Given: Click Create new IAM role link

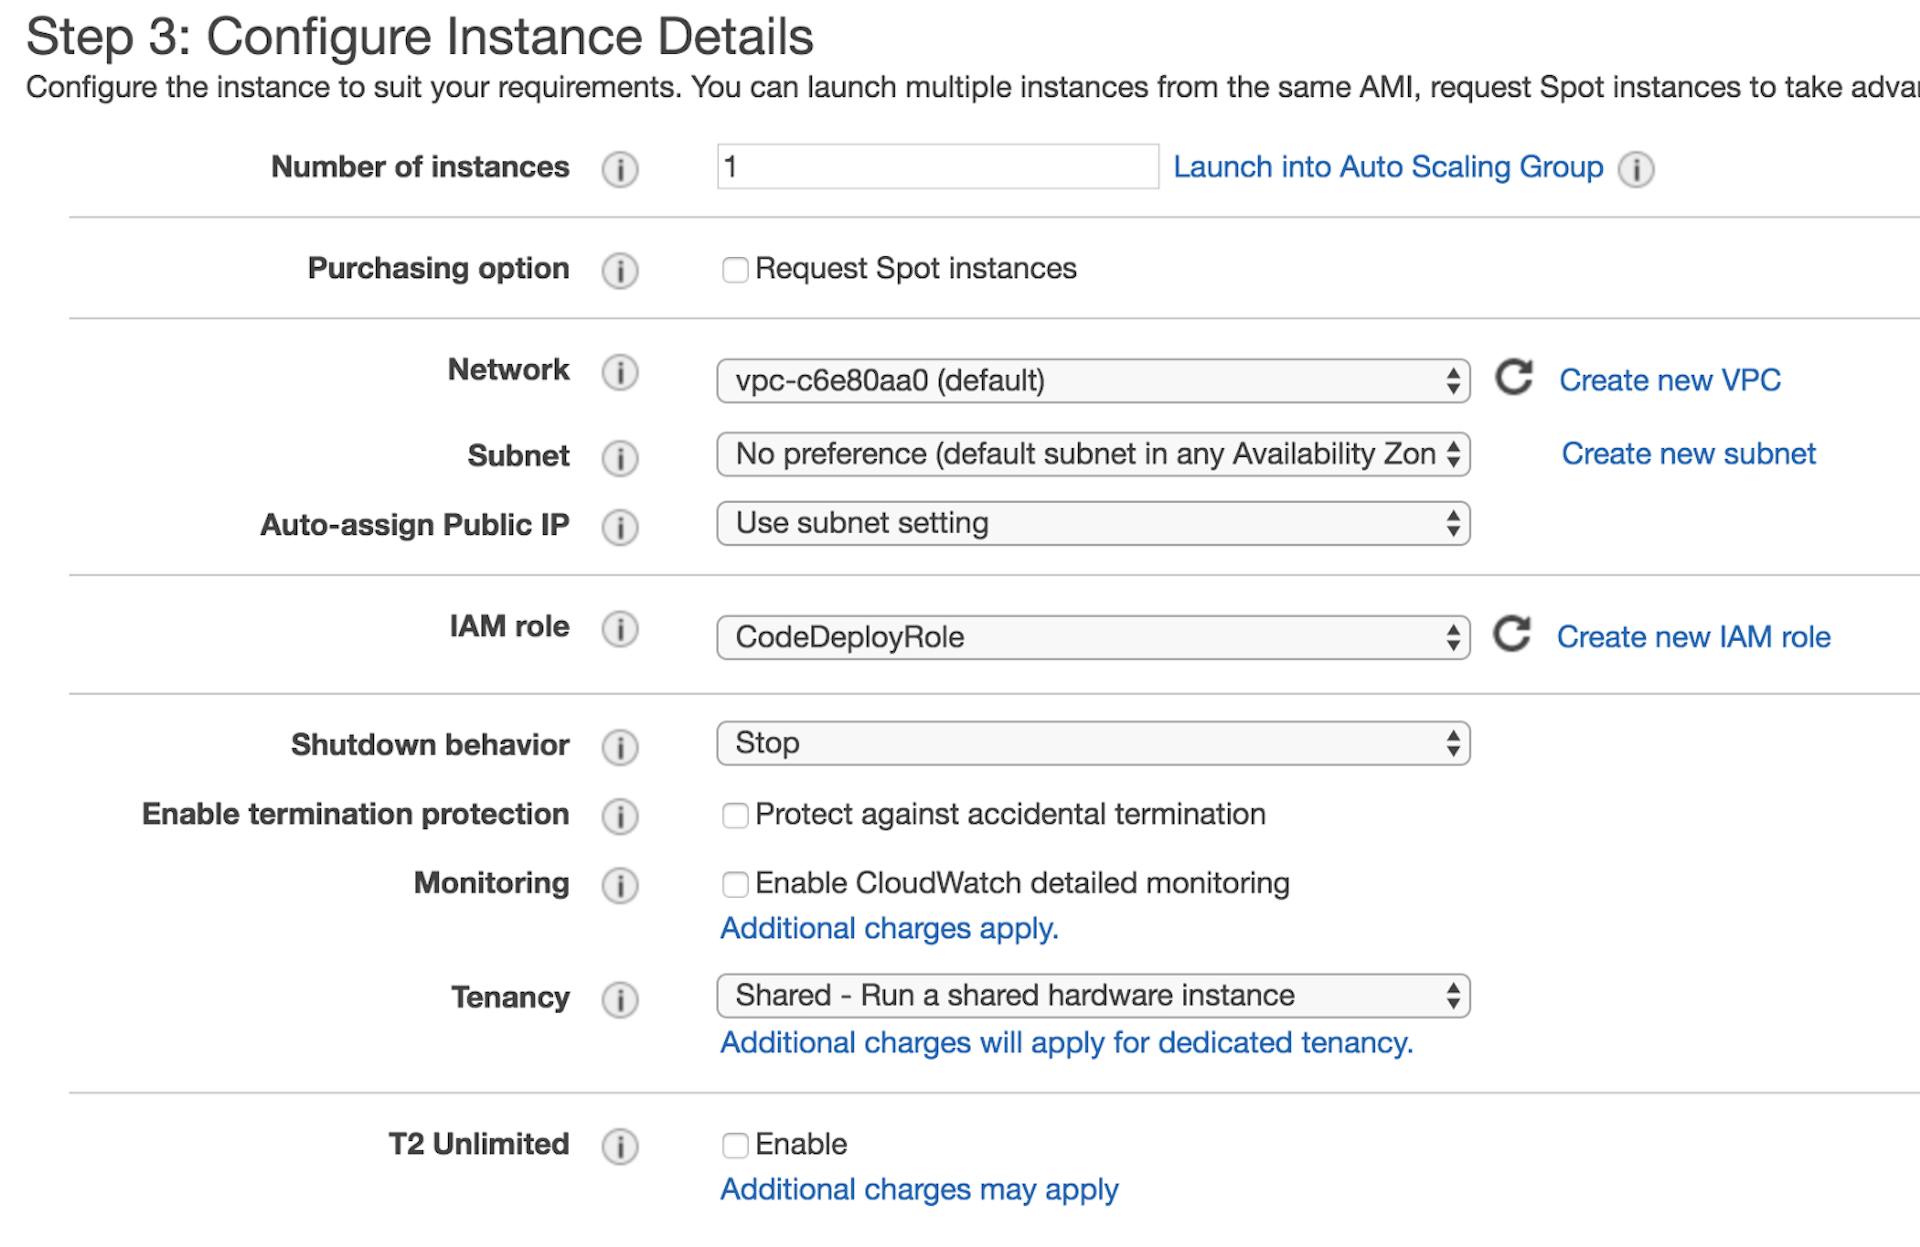Looking at the screenshot, I should click(1693, 637).
